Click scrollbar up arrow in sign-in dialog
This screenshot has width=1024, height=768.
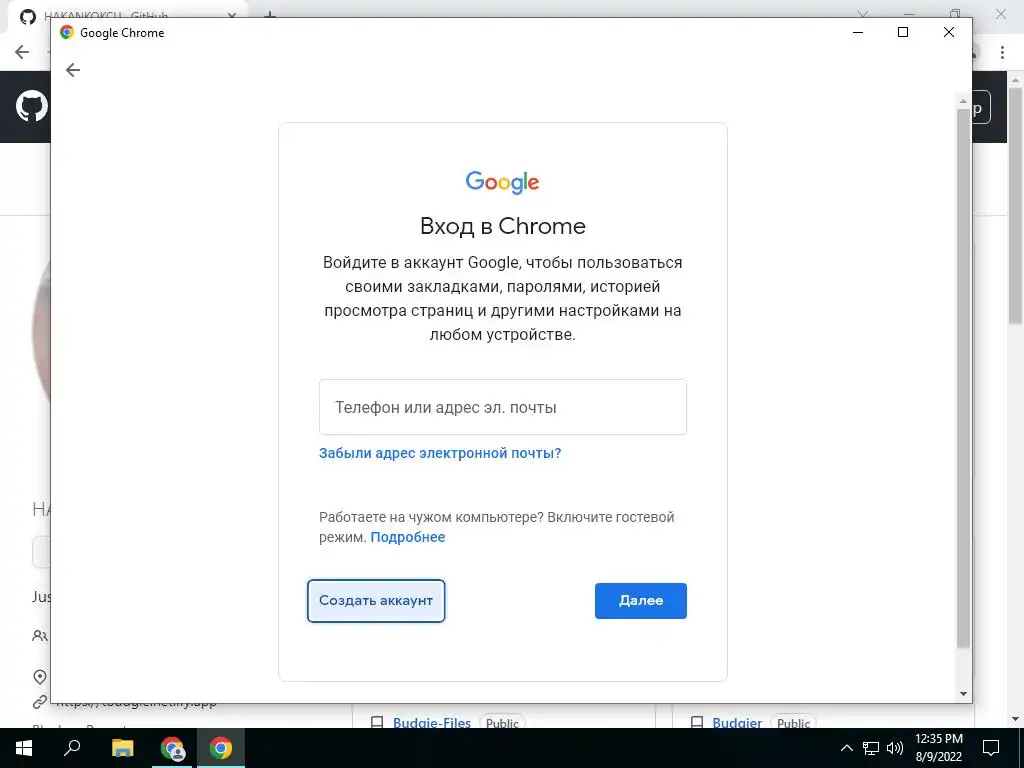point(963,101)
